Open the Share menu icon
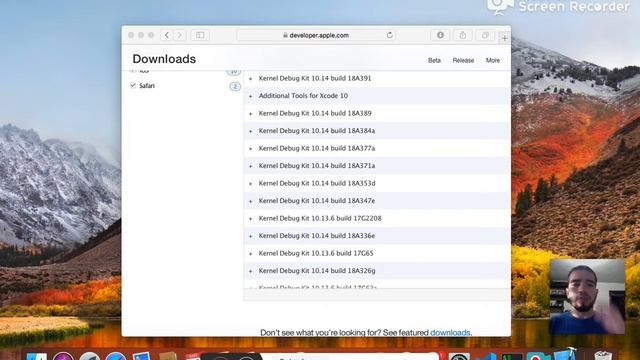The height and width of the screenshot is (360, 640). pos(462,35)
